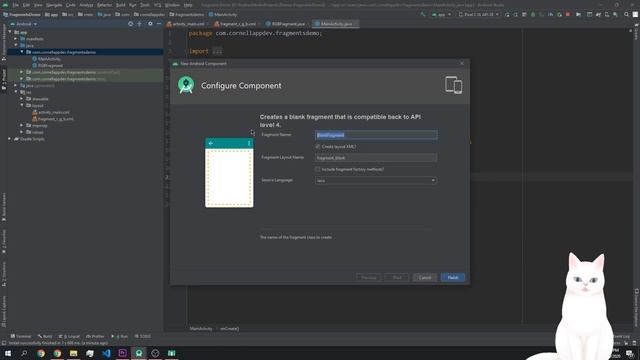
Task: Open the View menu
Action: point(38,5)
